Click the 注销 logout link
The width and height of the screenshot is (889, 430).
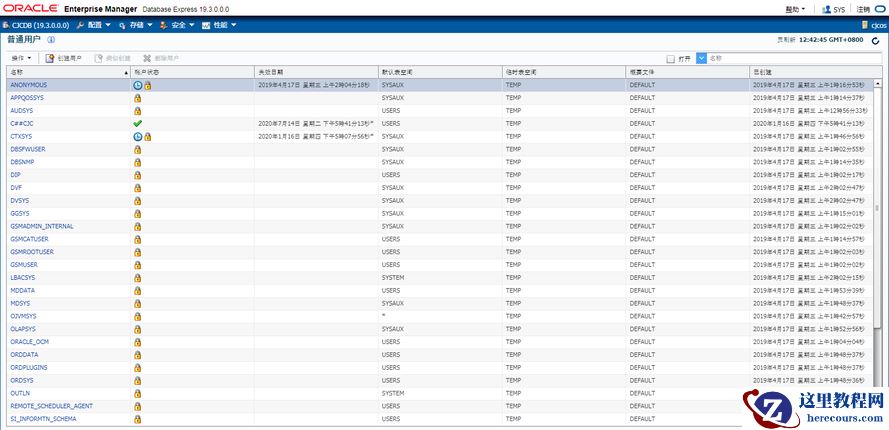[863, 9]
